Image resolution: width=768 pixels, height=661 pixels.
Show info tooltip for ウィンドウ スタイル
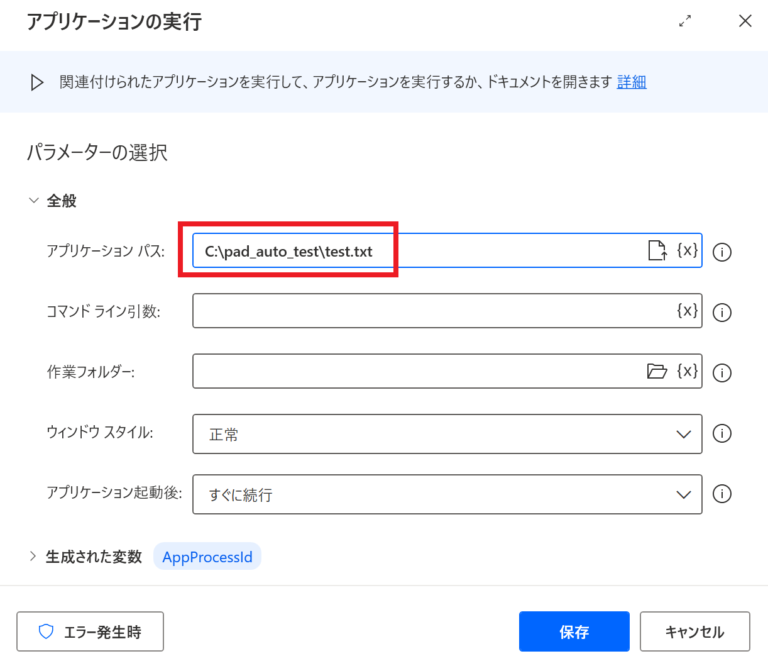(723, 434)
